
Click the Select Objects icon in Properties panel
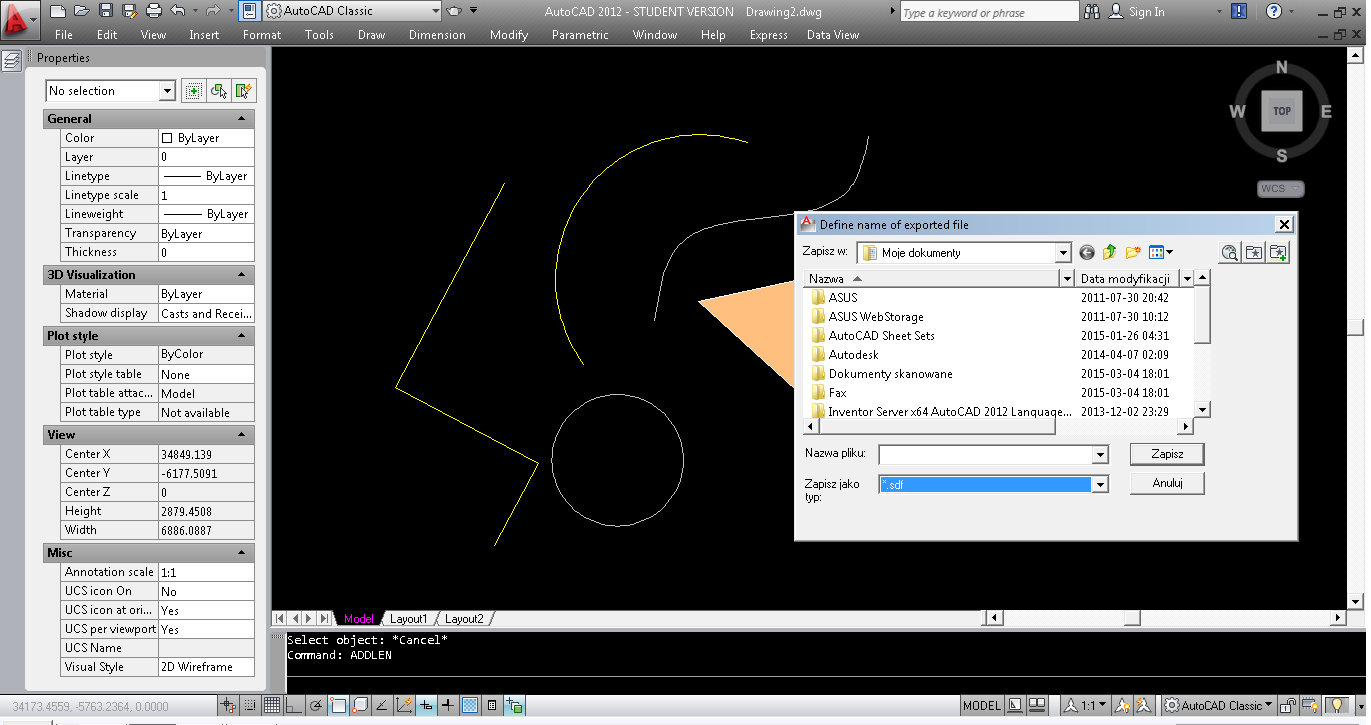[219, 91]
